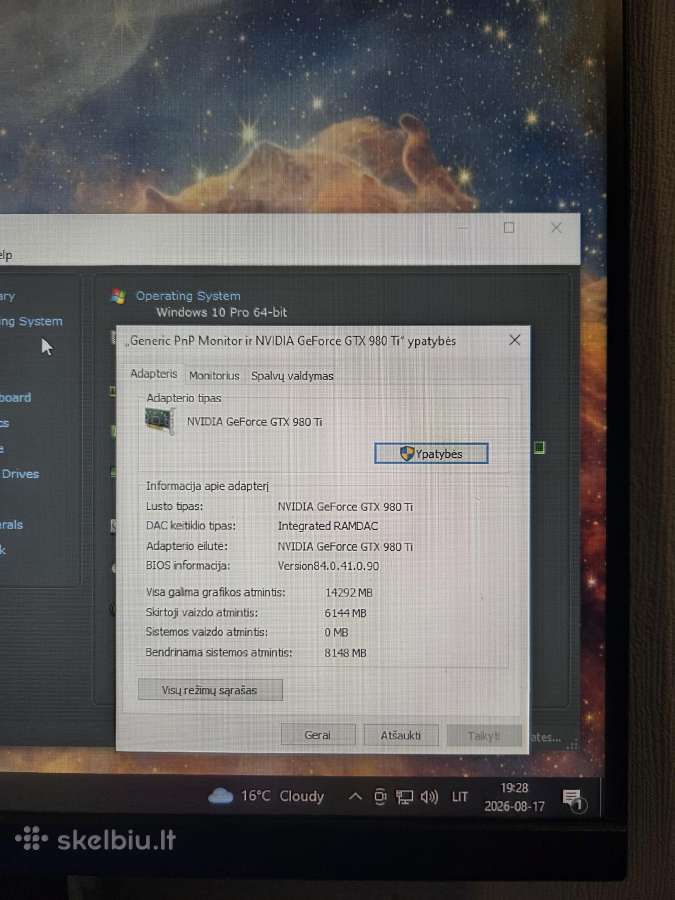Click the graphics adapter card icon

[160, 421]
